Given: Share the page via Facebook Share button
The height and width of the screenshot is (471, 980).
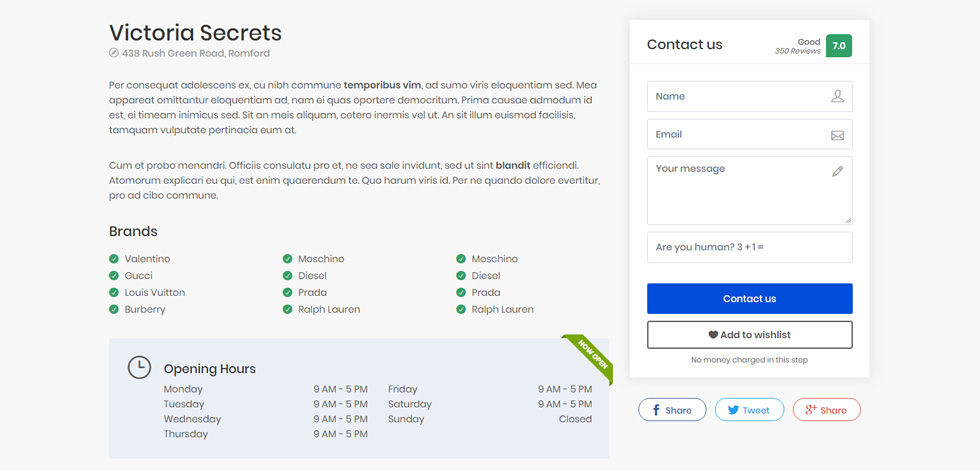Looking at the screenshot, I should tap(672, 410).
